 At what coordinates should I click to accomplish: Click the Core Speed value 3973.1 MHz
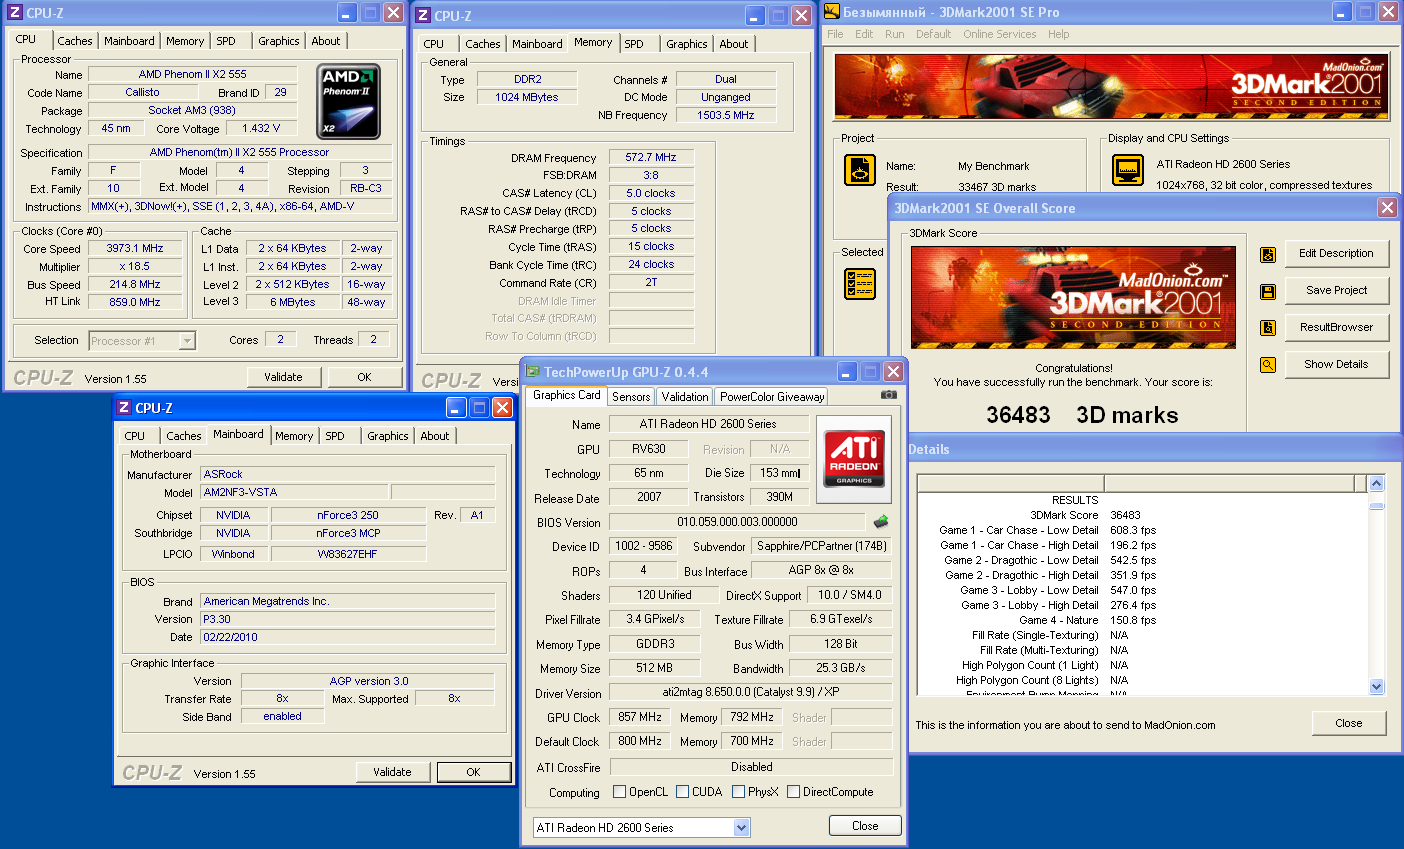pos(135,248)
